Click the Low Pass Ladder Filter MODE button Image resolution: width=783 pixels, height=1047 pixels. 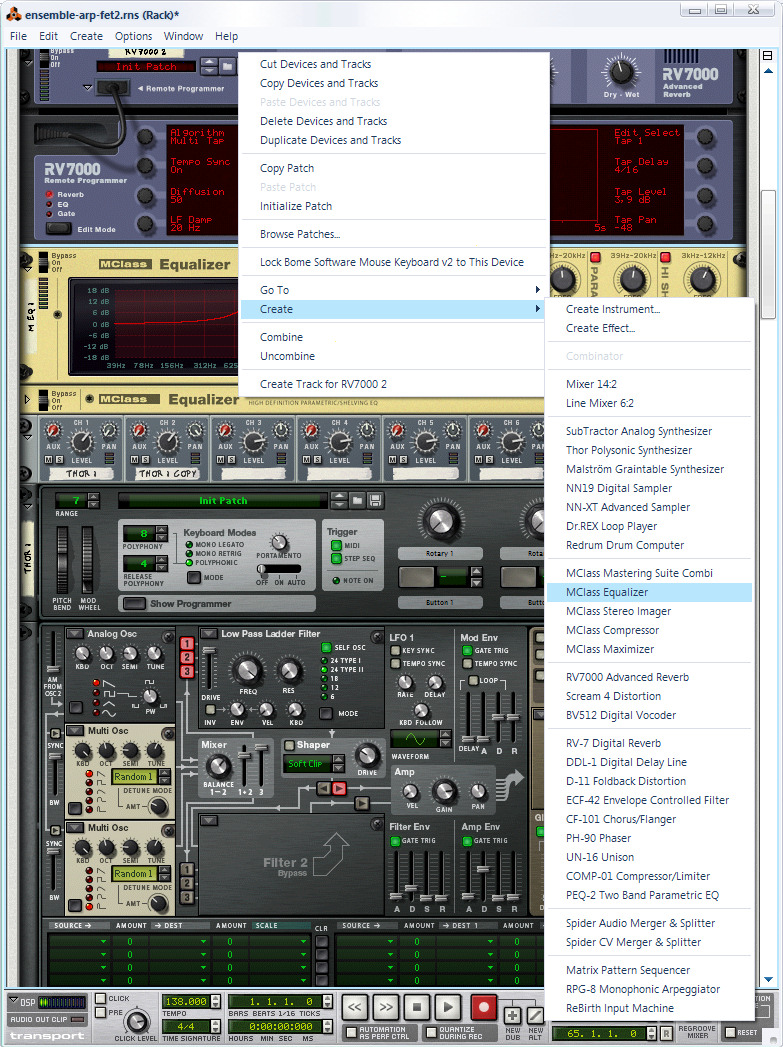point(326,713)
